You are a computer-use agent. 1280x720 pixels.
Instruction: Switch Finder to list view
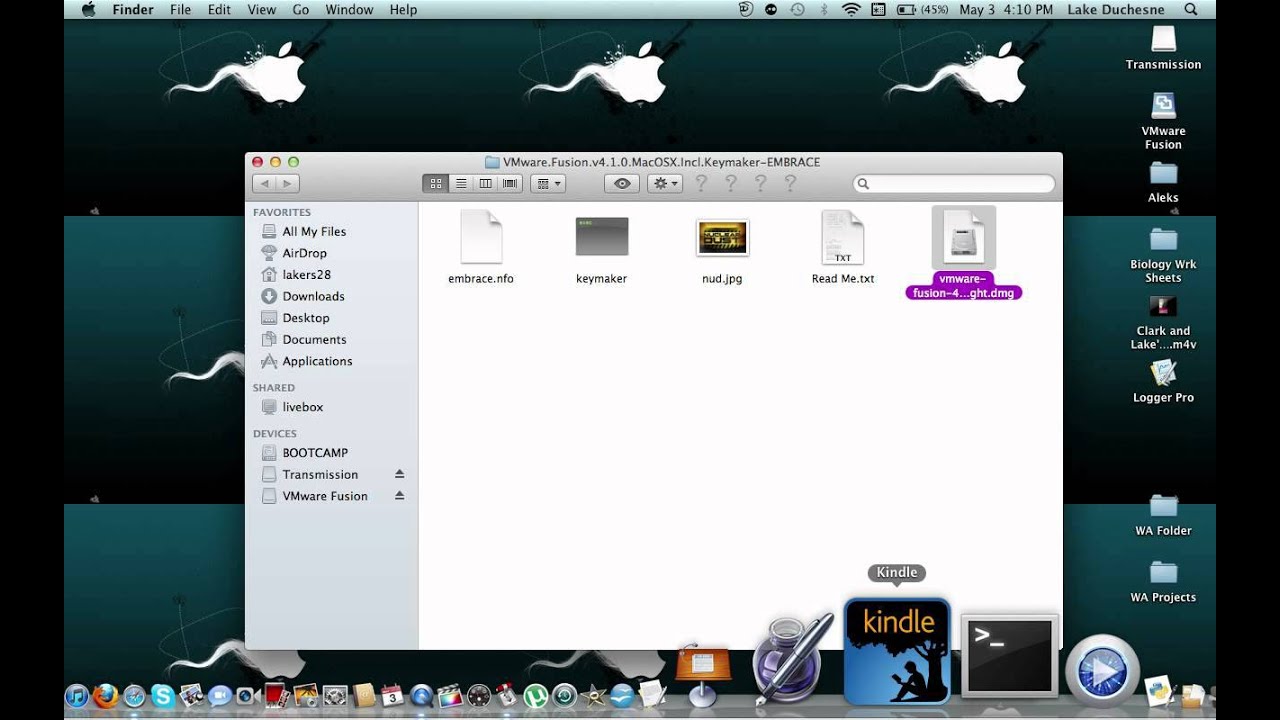(x=461, y=184)
